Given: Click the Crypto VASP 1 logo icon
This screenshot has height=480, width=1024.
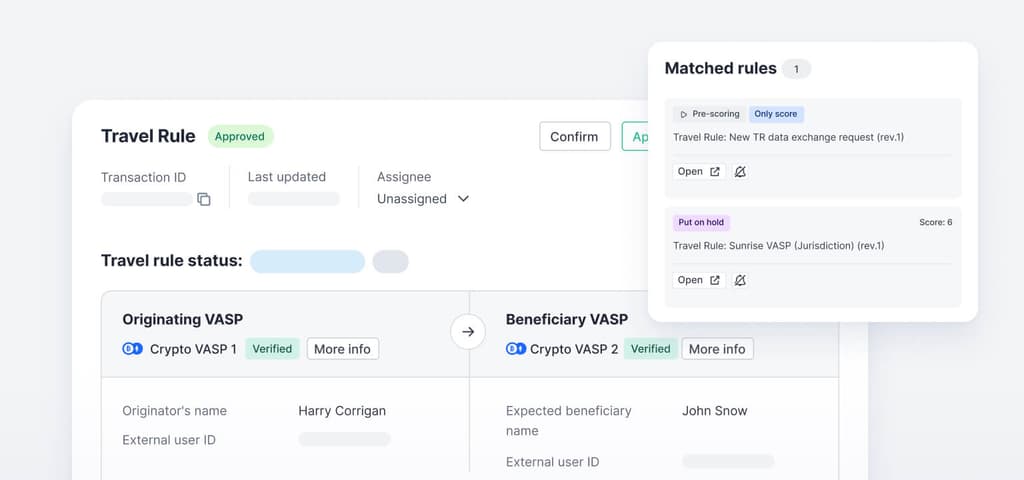Looking at the screenshot, I should pos(132,349).
